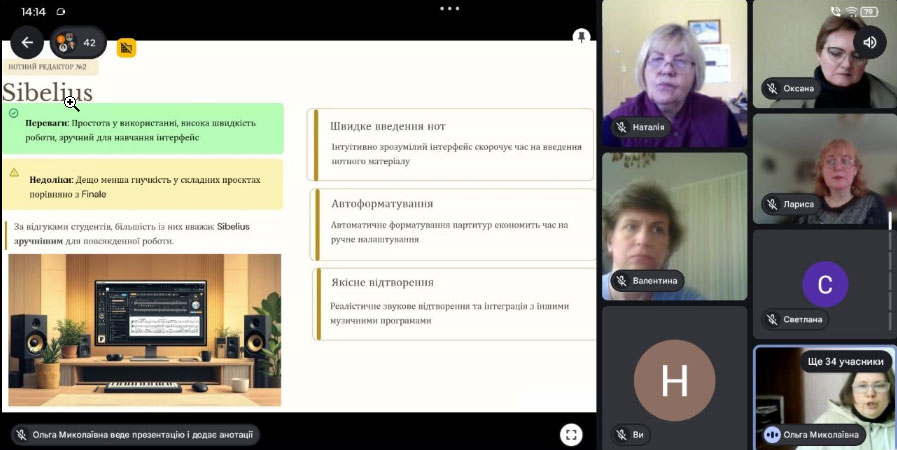Click the muted mic icon beside Валентина

(622, 281)
